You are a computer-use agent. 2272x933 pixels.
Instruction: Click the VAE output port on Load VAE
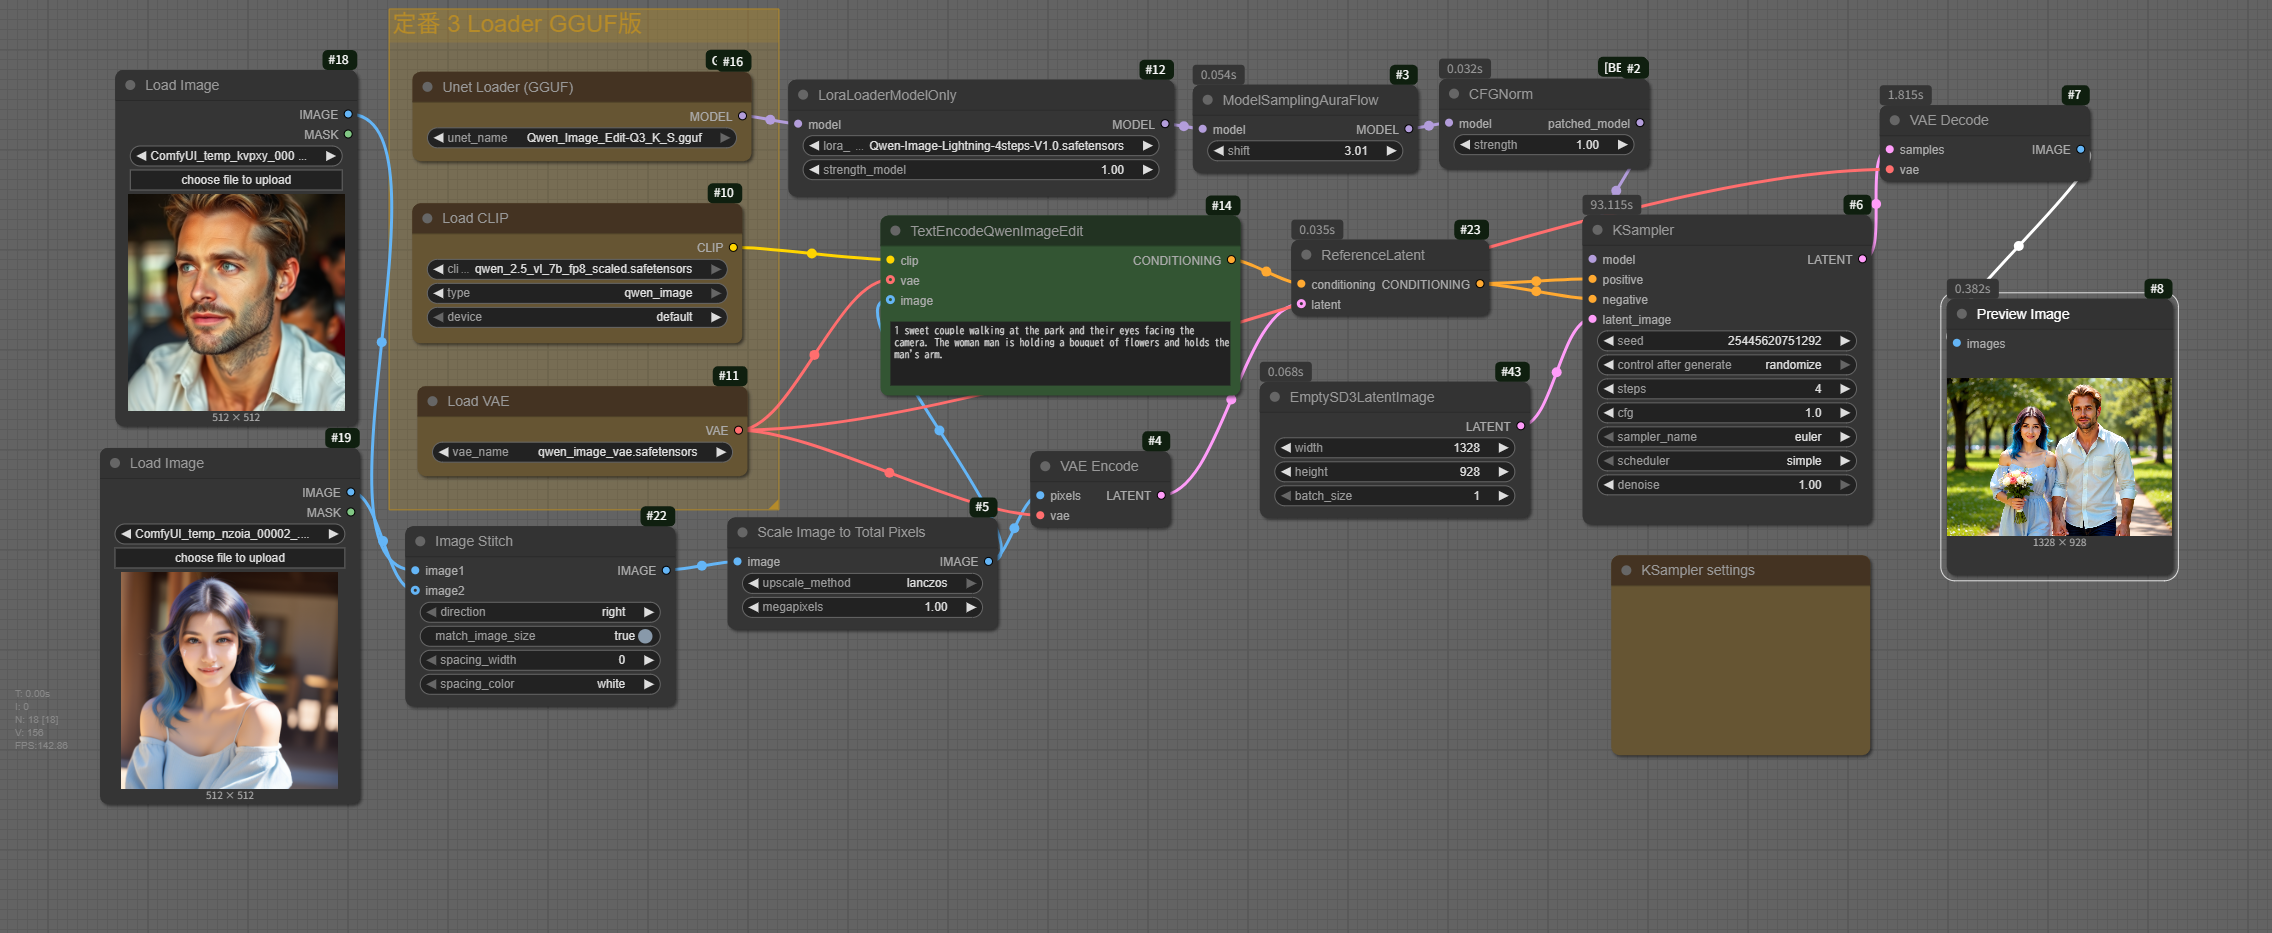pyautogui.click(x=739, y=431)
